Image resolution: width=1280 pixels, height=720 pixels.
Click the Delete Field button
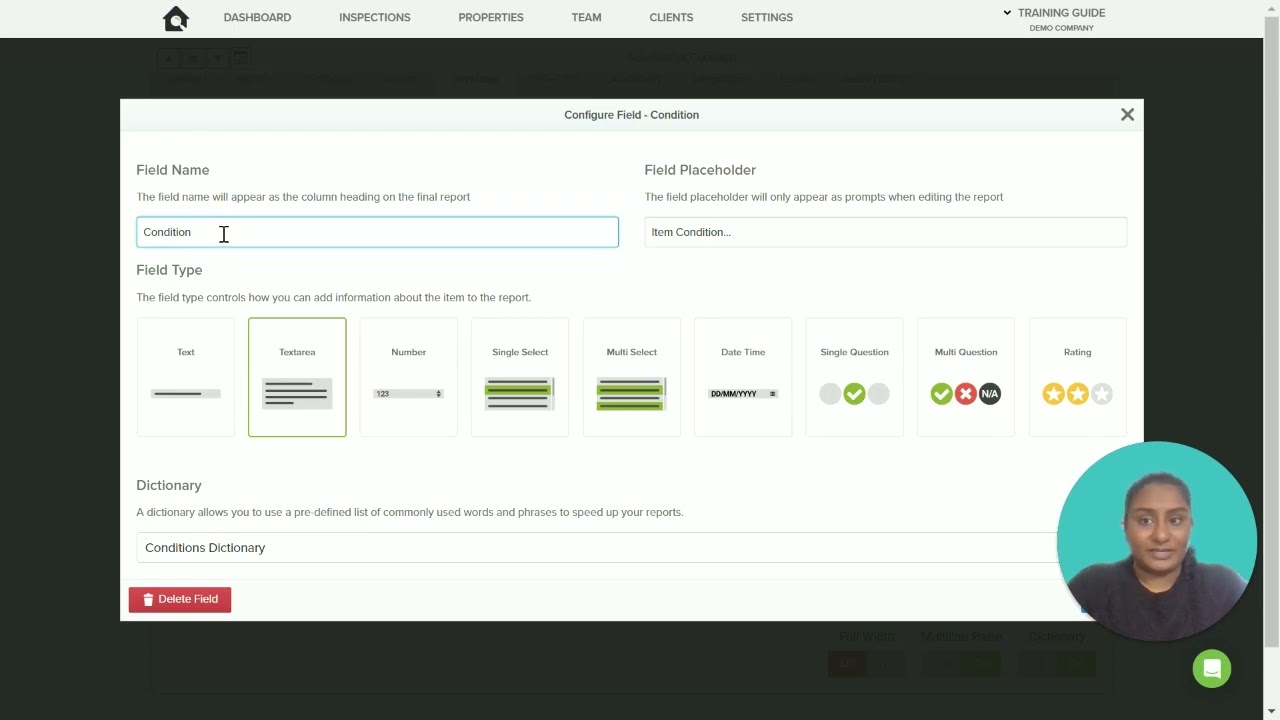180,599
